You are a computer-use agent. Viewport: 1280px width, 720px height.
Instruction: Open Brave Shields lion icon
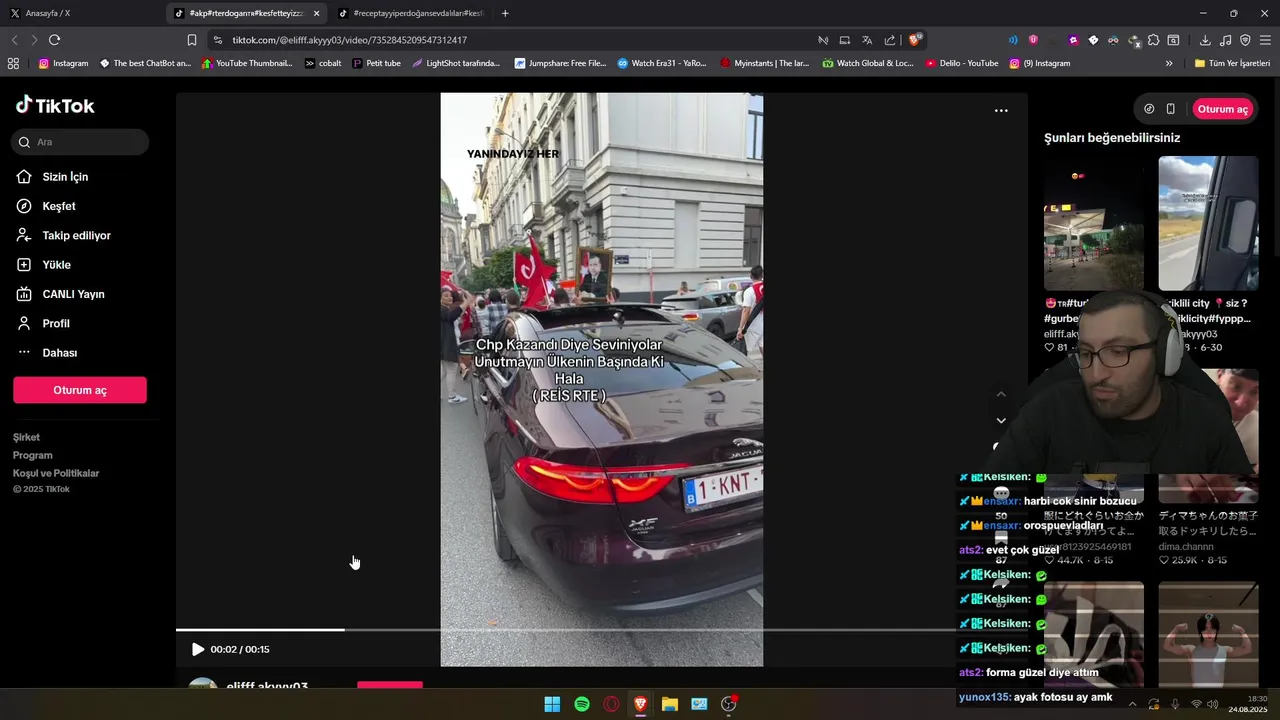(915, 40)
